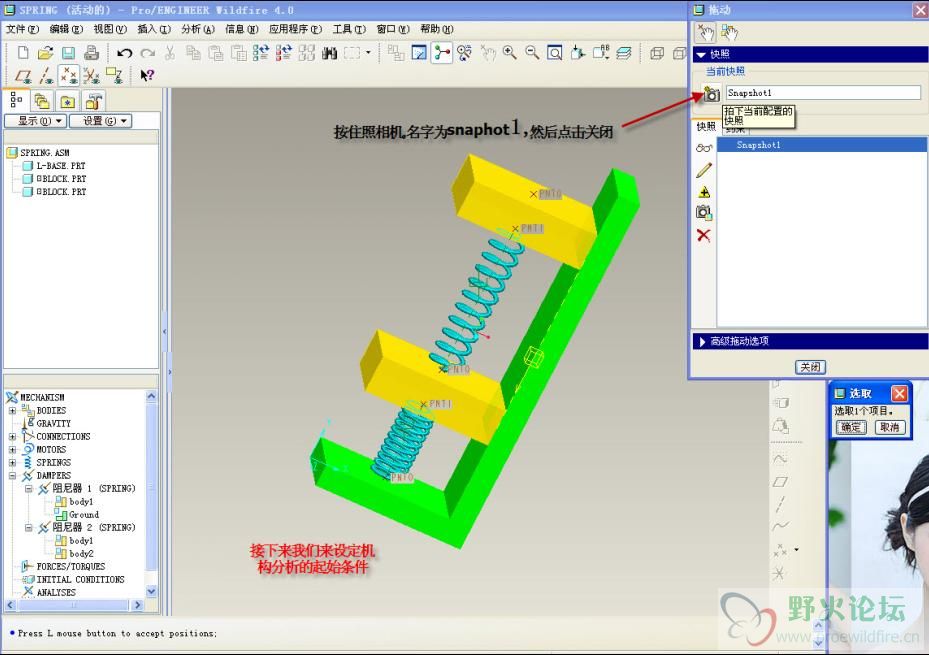Toggle annotation element display icon
The height and width of the screenshot is (655, 929).
click(114, 75)
